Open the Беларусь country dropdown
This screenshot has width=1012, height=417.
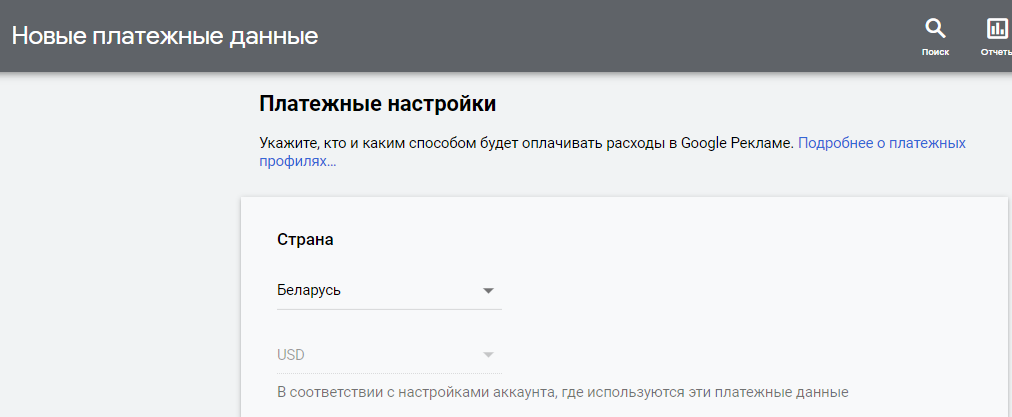click(x=389, y=290)
